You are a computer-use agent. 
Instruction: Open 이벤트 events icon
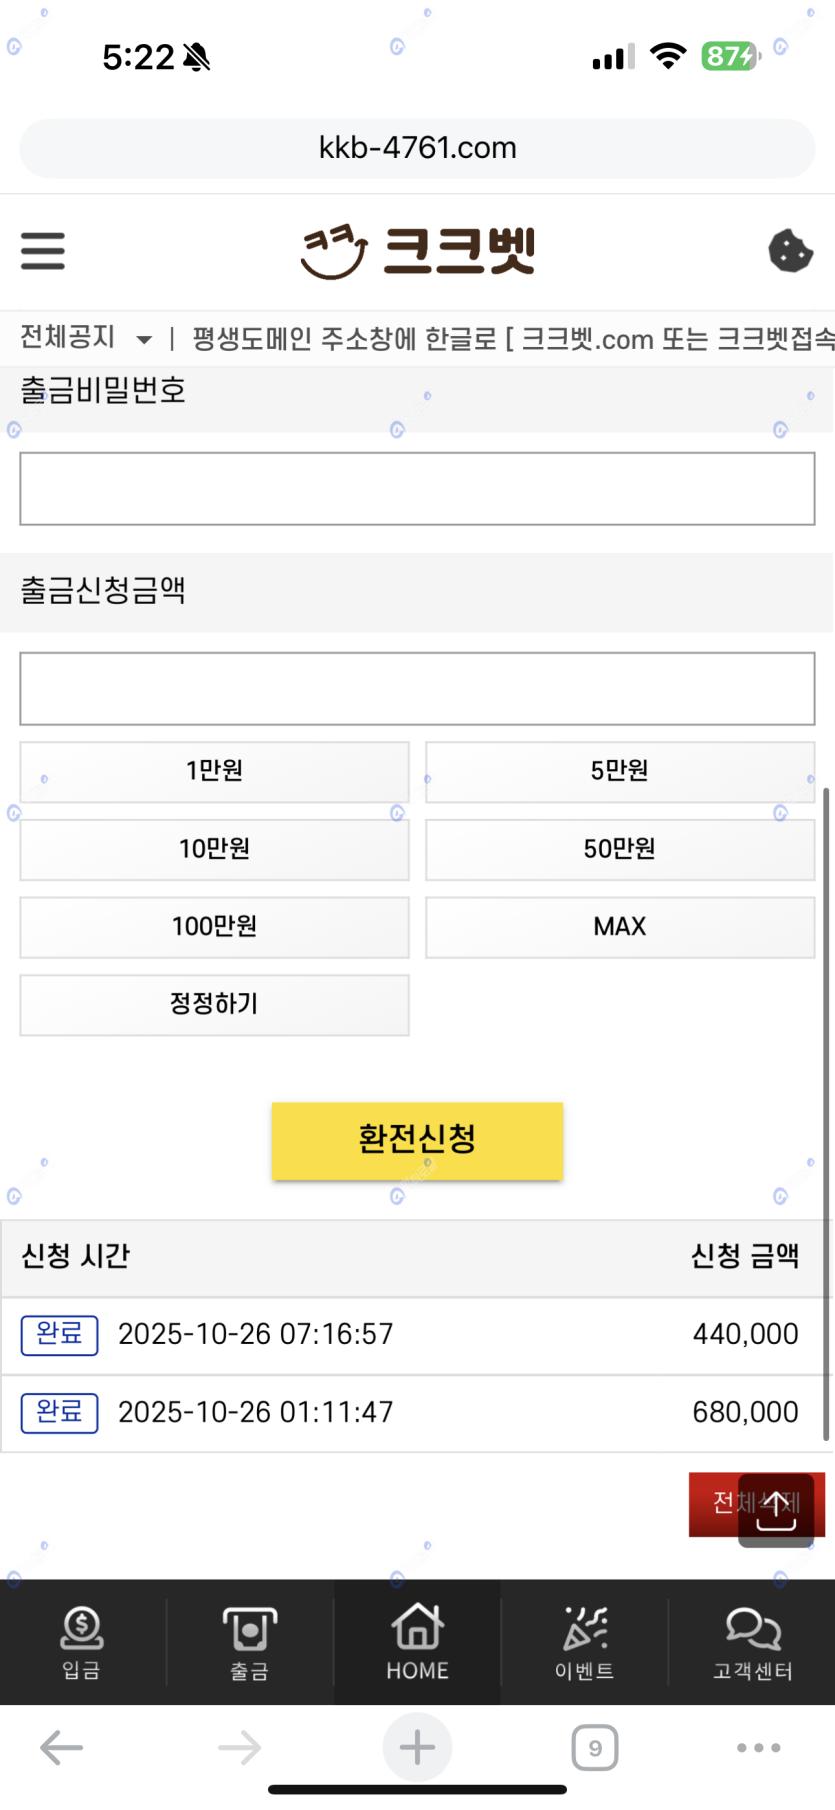[585, 1642]
